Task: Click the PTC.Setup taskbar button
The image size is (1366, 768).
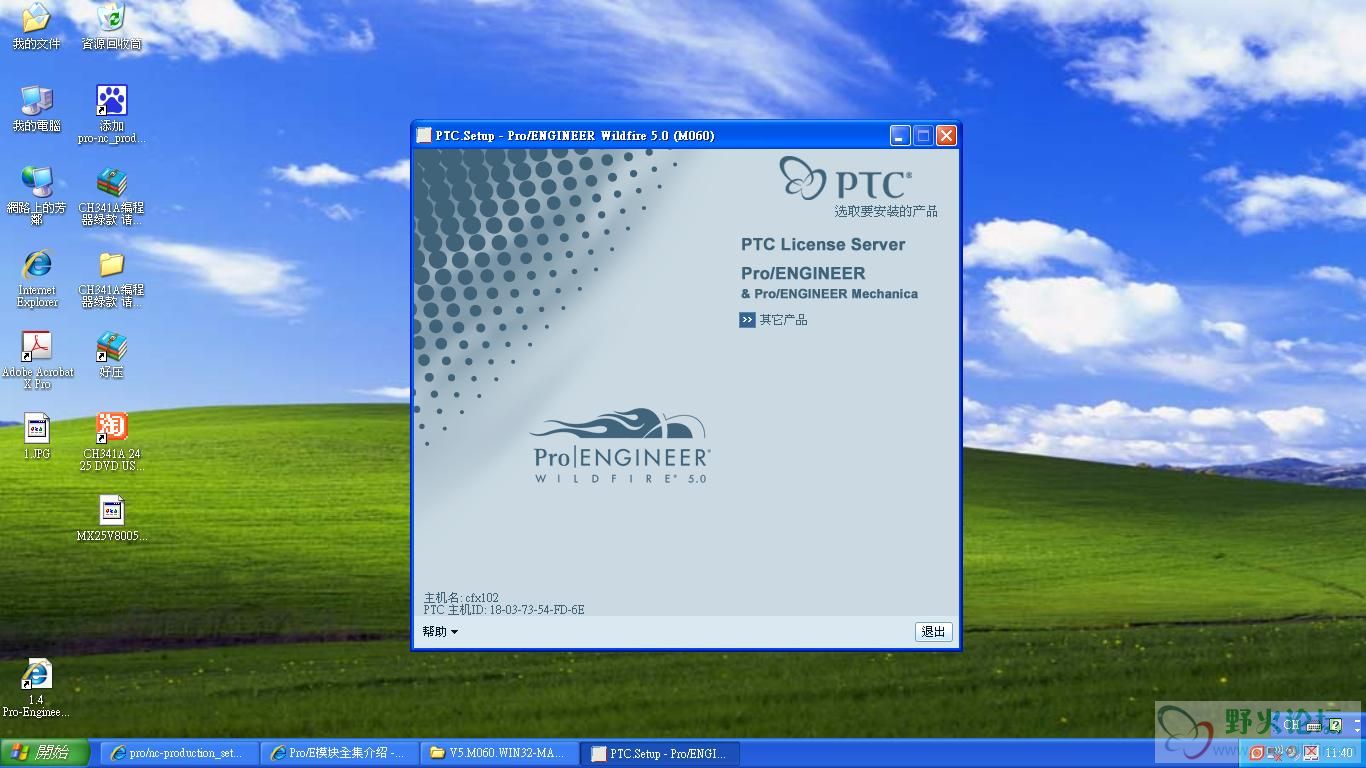Action: pos(659,753)
